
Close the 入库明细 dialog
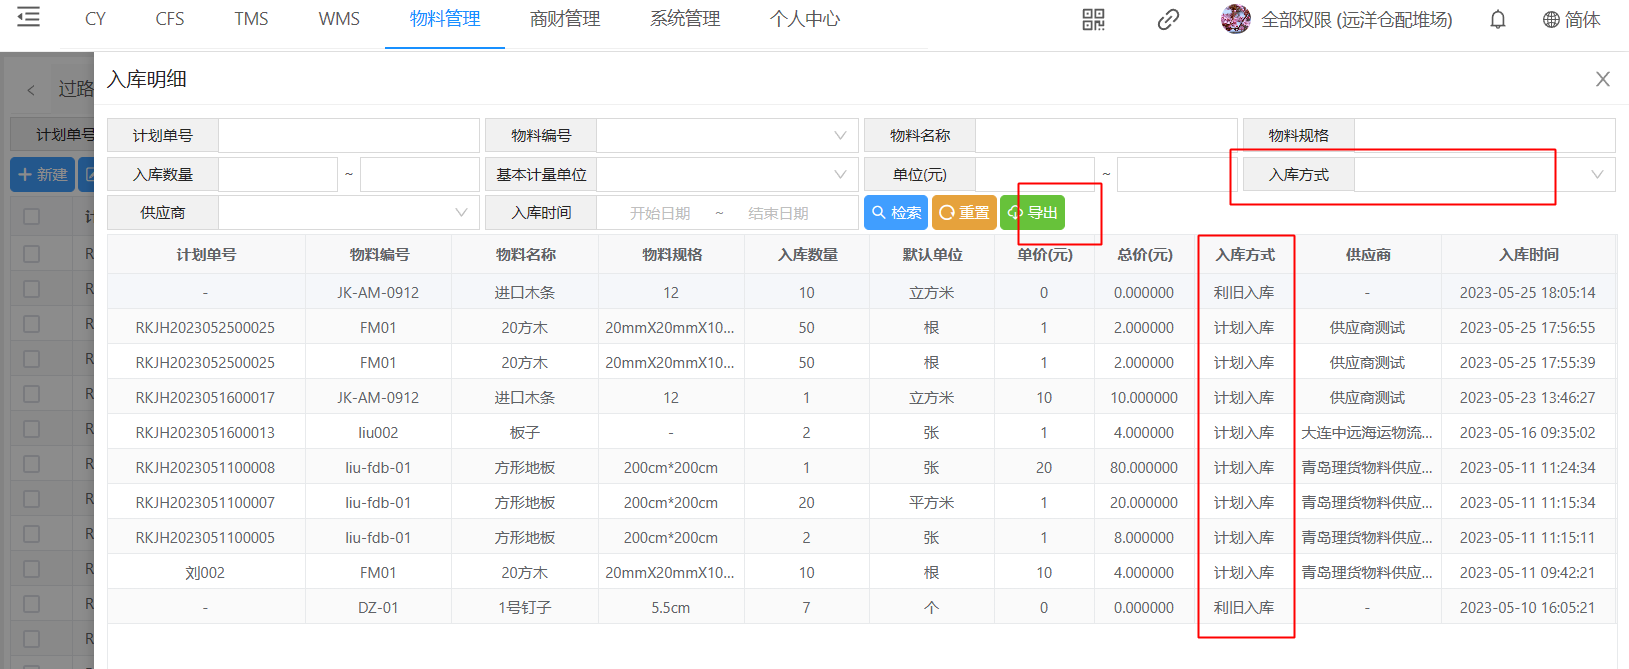click(x=1602, y=79)
